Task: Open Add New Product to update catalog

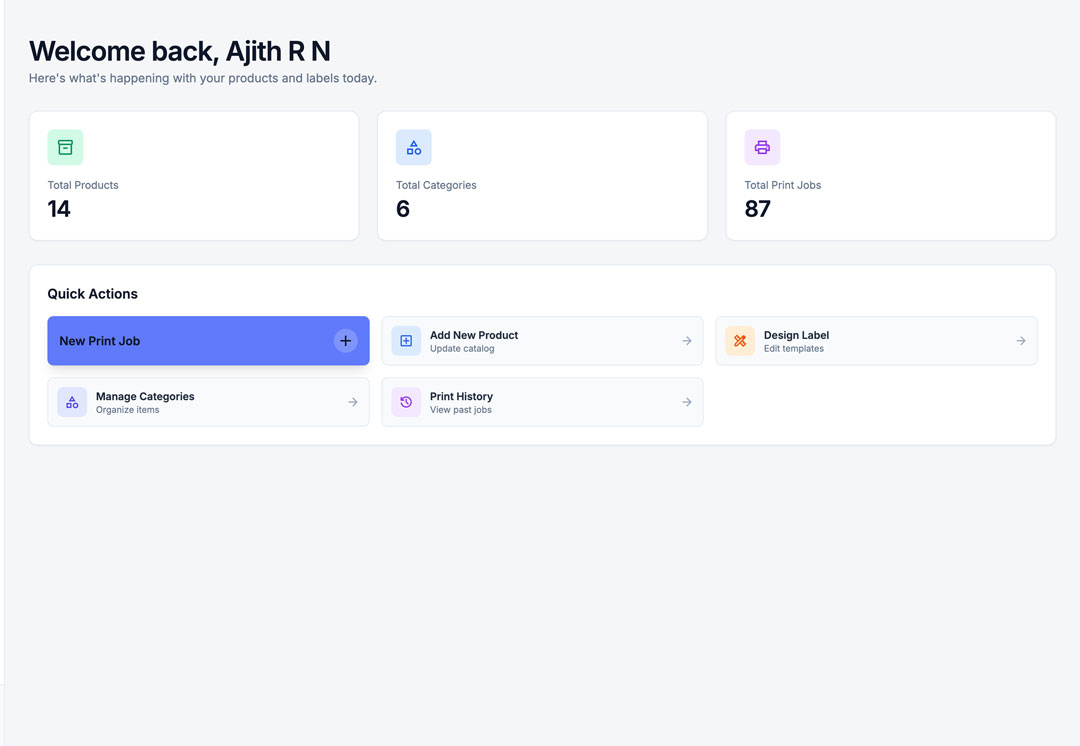Action: pyautogui.click(x=542, y=340)
